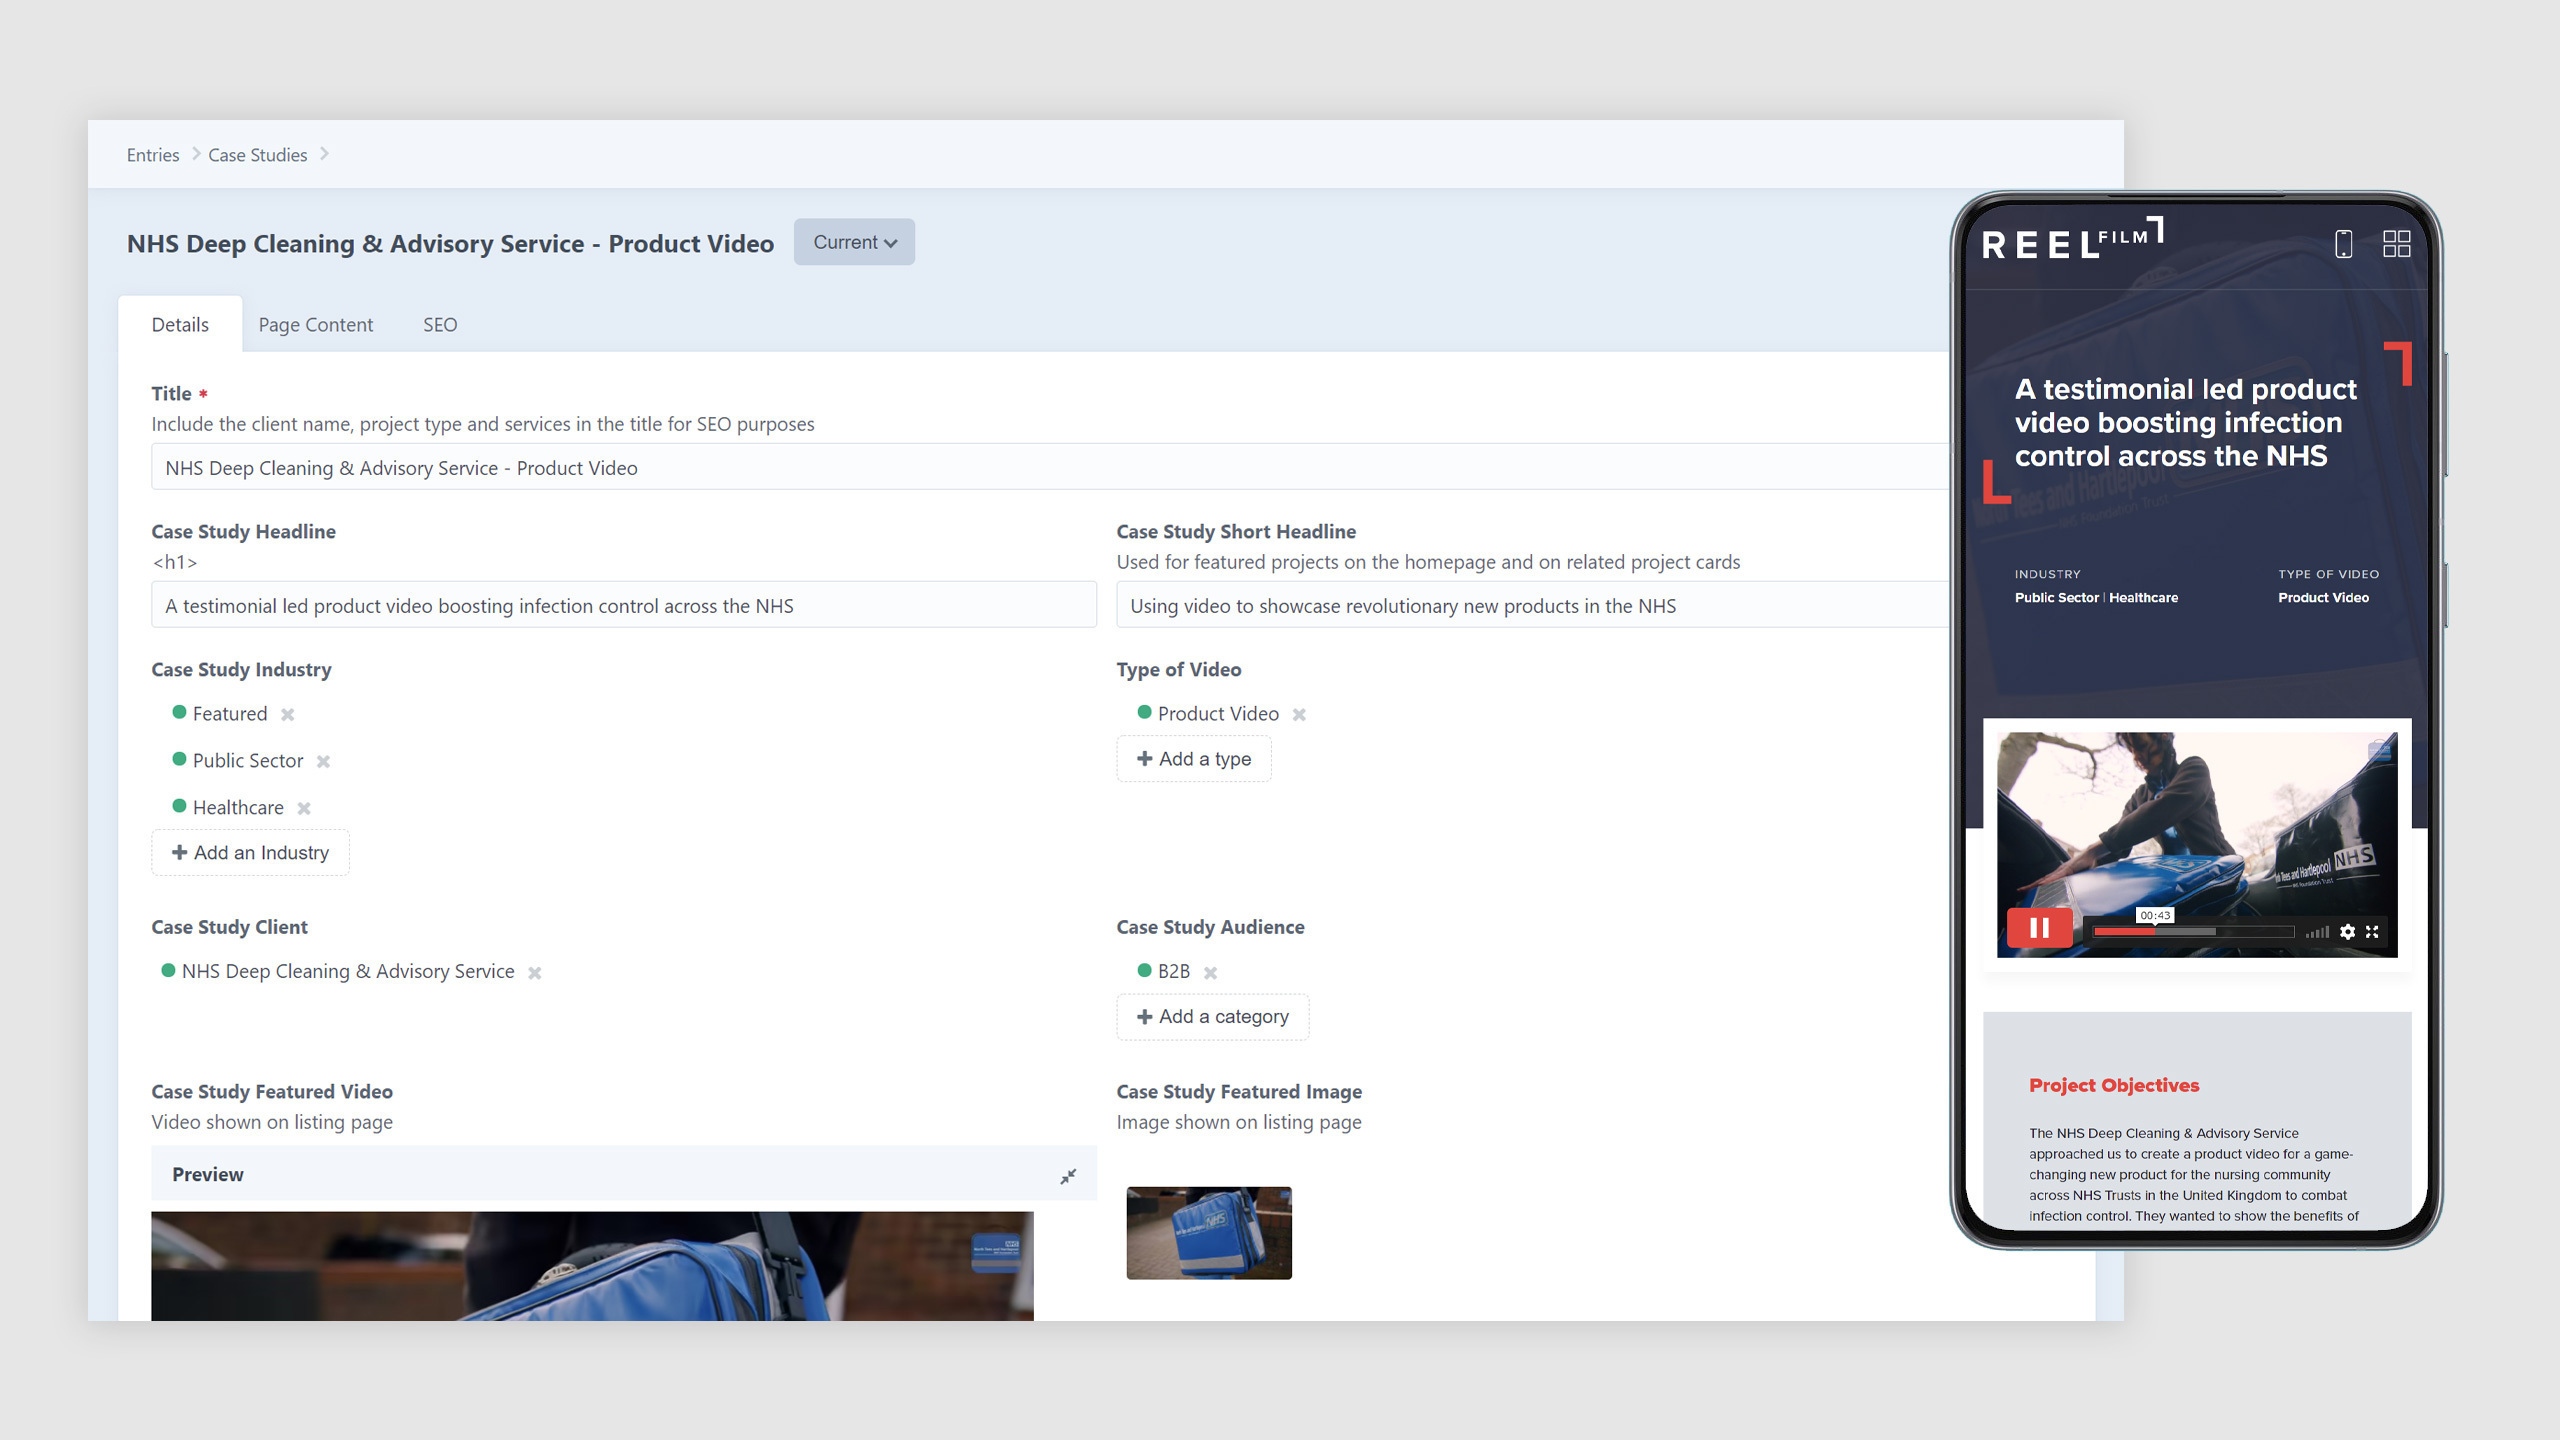Switch to the Page Content tab
2560x1440 pixels.
(x=315, y=325)
